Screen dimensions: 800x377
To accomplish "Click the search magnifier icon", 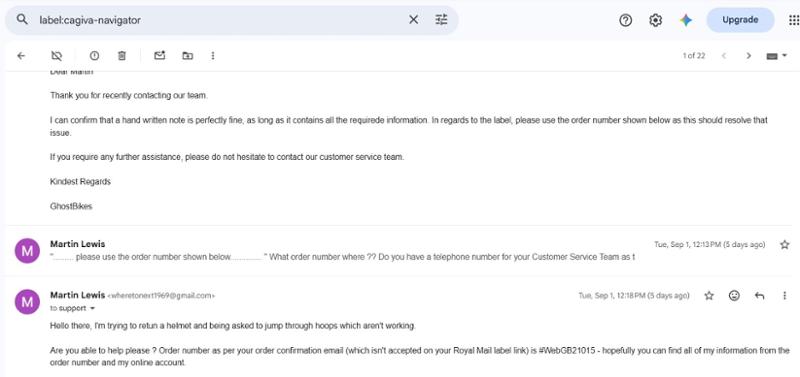I will coord(22,20).
